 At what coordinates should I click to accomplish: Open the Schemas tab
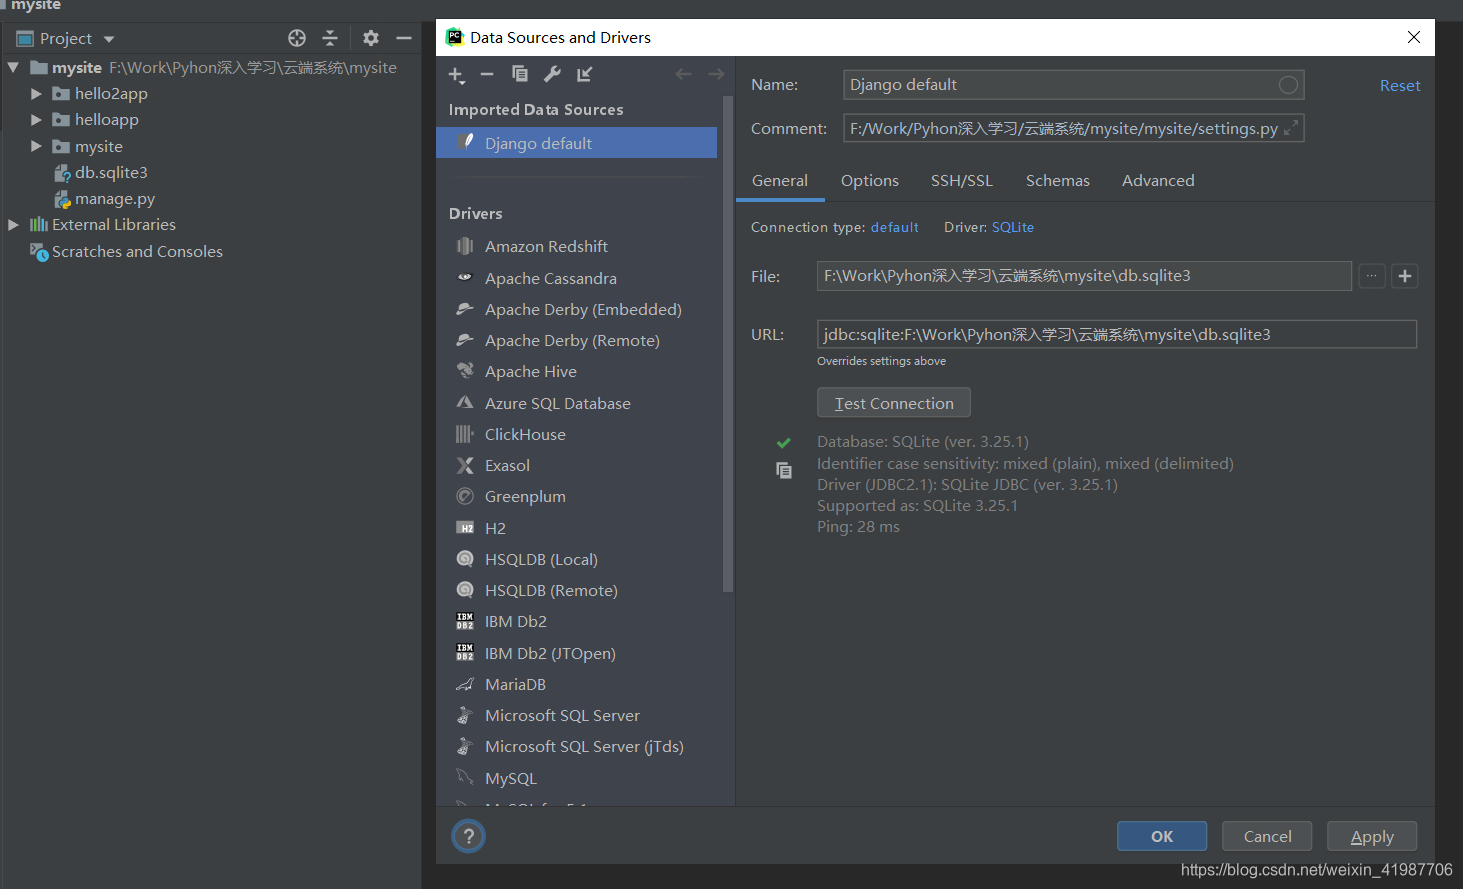click(1058, 181)
